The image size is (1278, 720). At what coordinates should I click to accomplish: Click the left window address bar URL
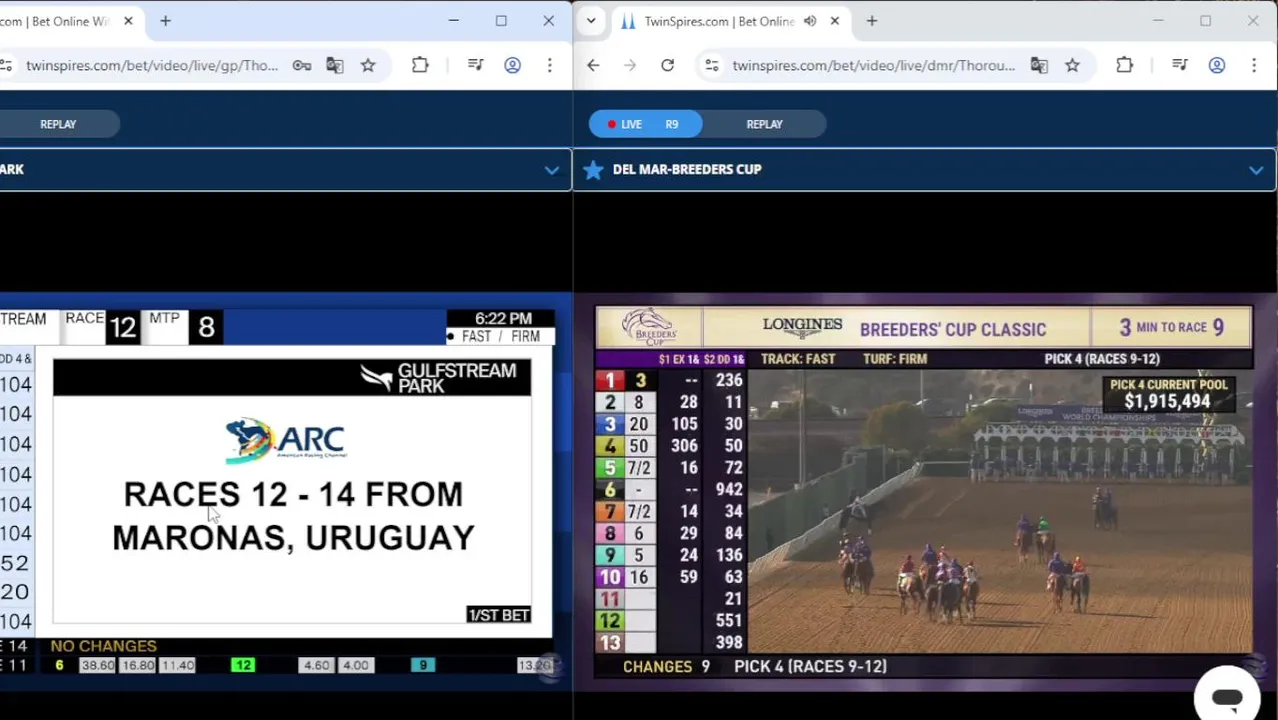[152, 66]
